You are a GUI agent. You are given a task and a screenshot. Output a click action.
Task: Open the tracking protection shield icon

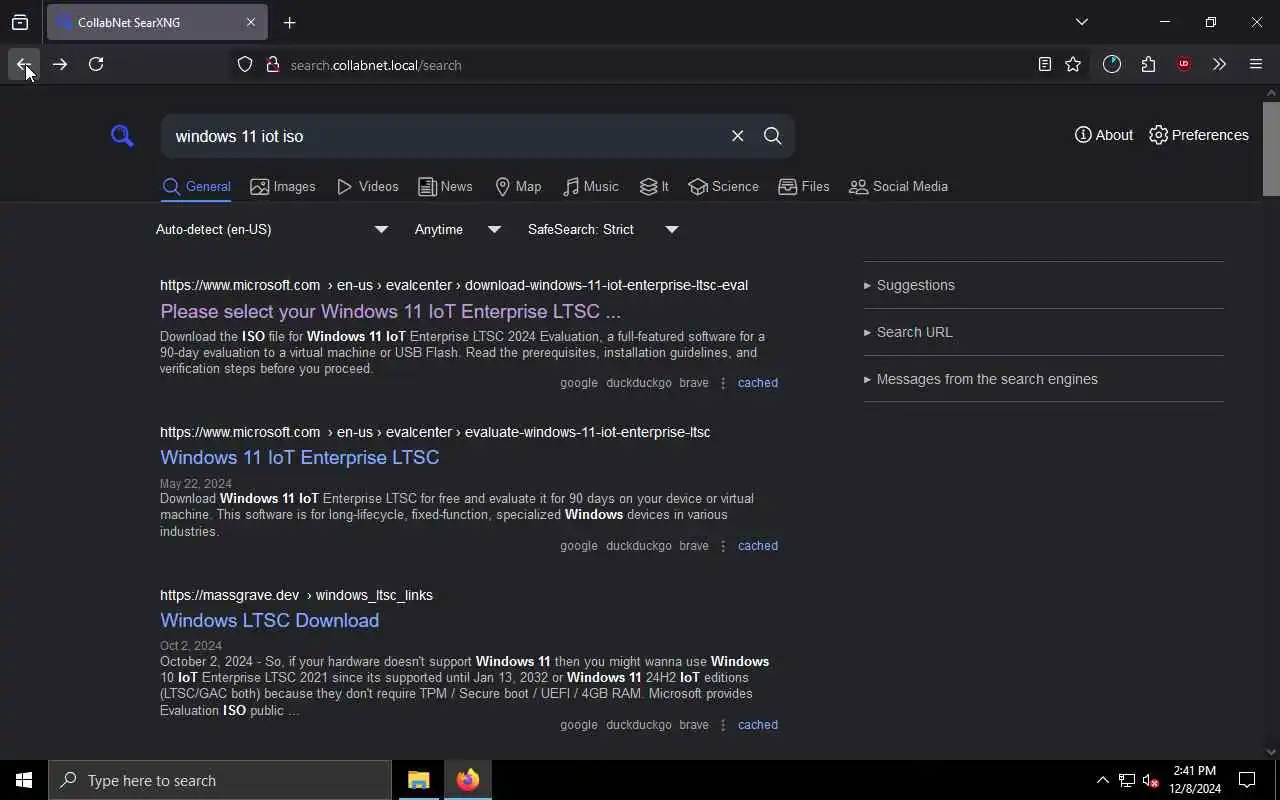coord(245,65)
